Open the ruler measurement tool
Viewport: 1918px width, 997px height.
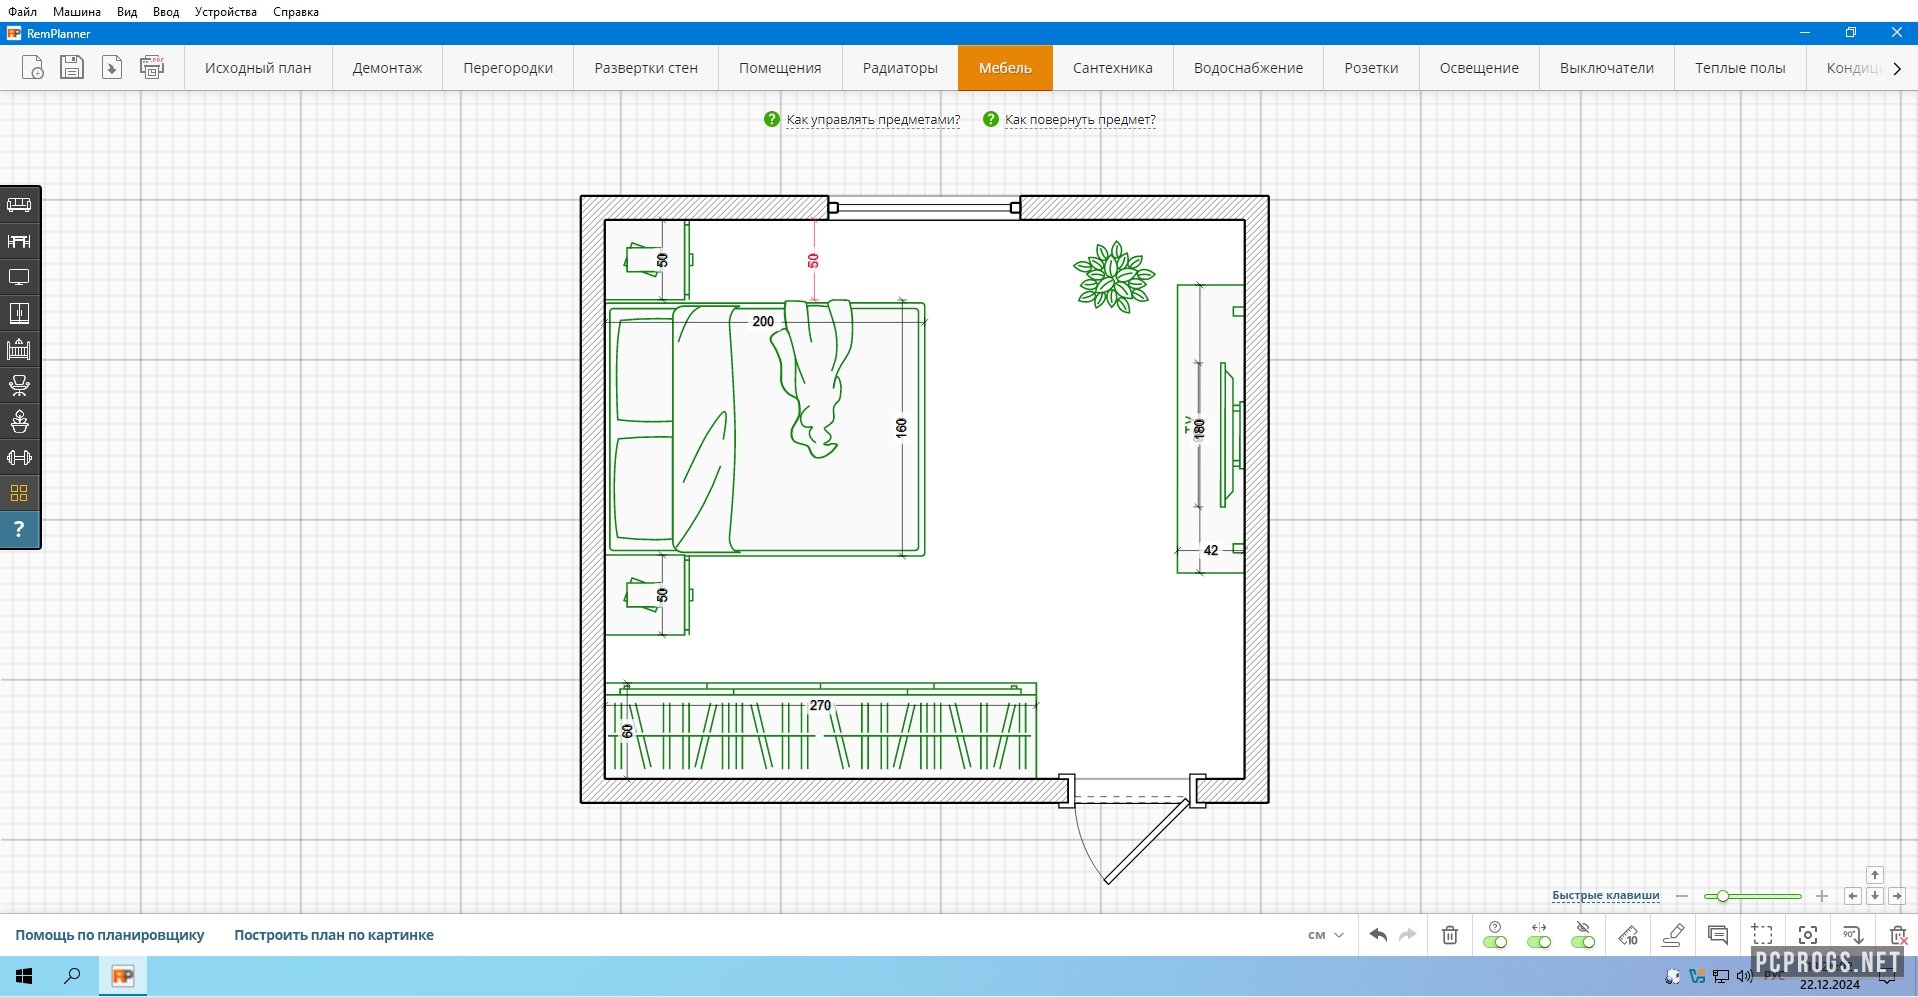click(x=1628, y=935)
